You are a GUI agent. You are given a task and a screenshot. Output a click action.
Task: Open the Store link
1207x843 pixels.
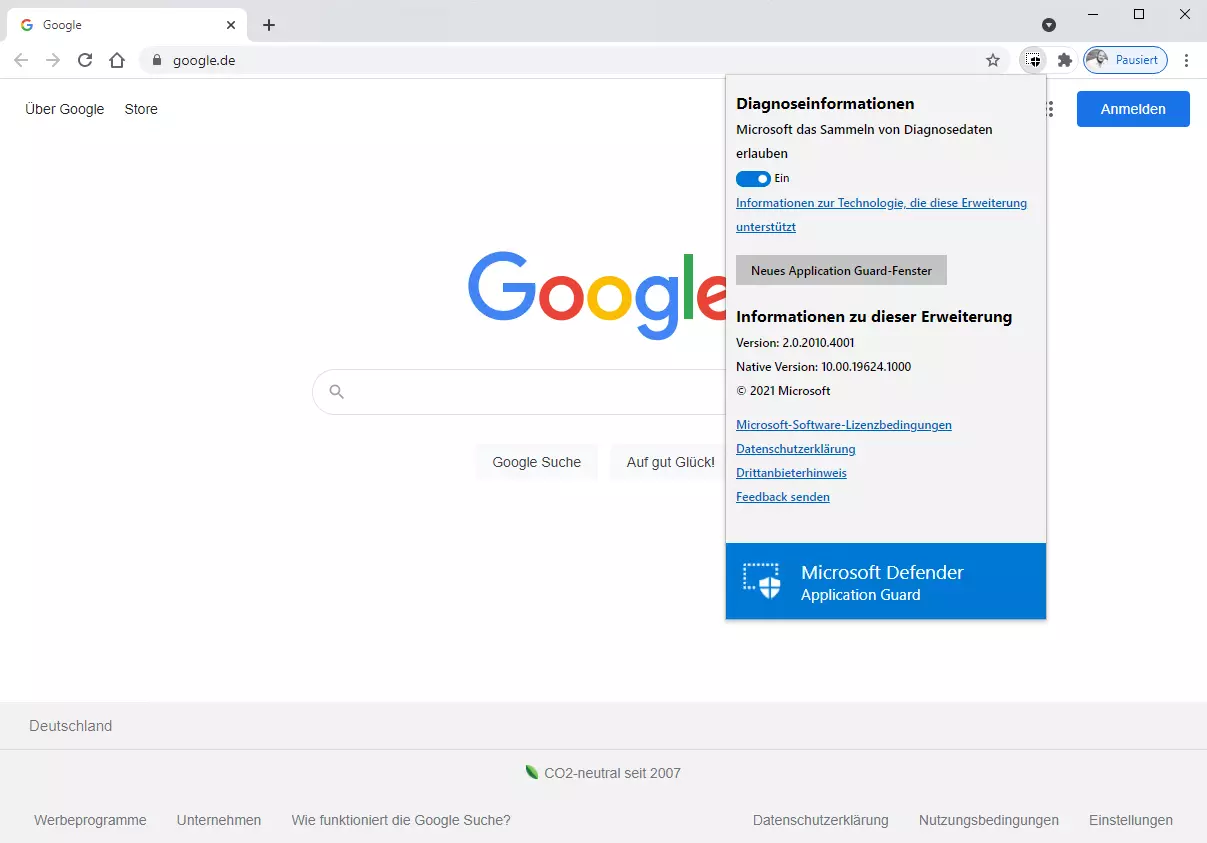pyautogui.click(x=141, y=109)
